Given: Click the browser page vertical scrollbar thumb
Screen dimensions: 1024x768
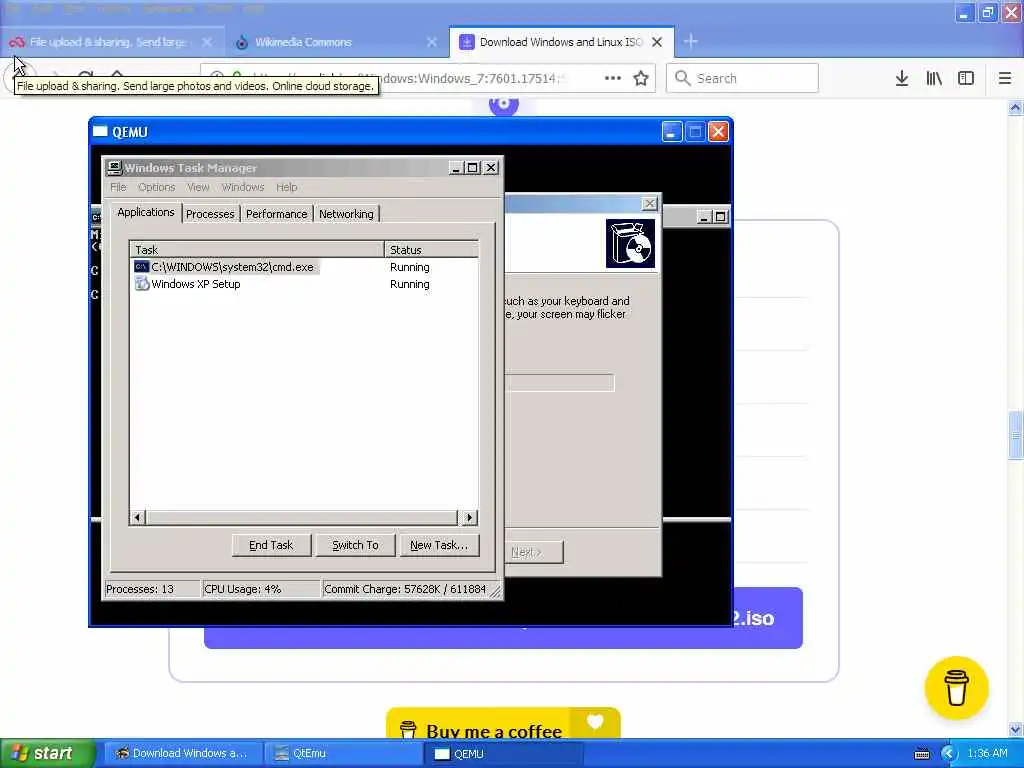Looking at the screenshot, I should [x=1015, y=436].
